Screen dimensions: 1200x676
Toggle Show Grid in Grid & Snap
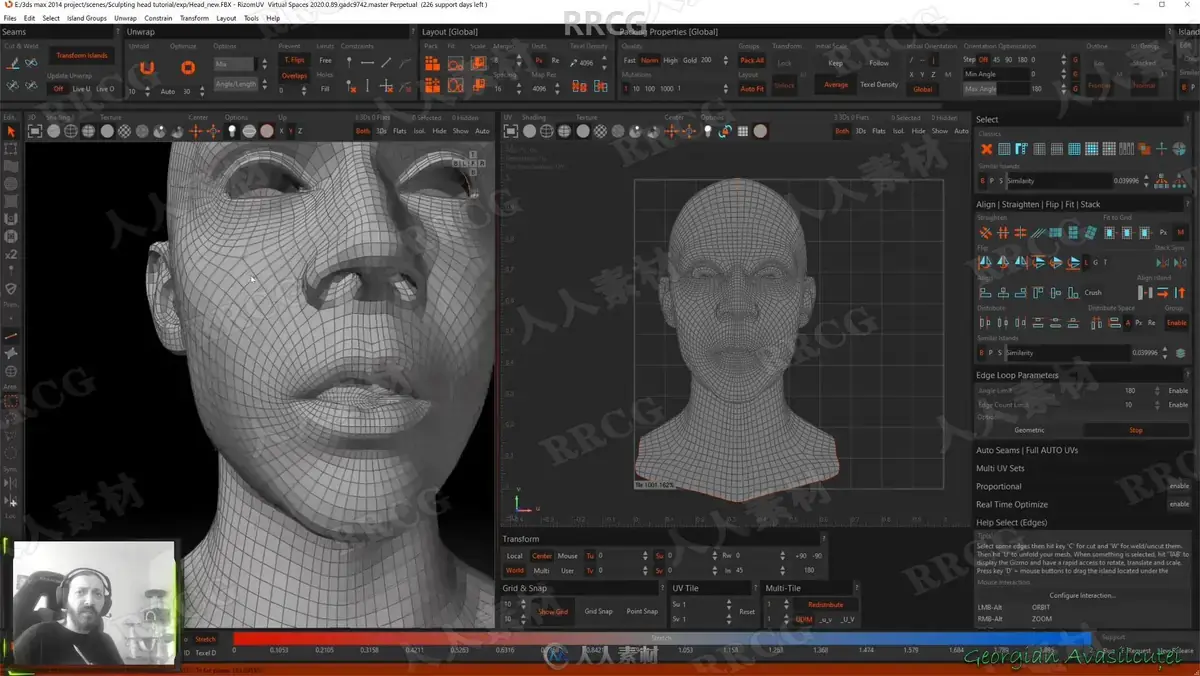tap(553, 611)
